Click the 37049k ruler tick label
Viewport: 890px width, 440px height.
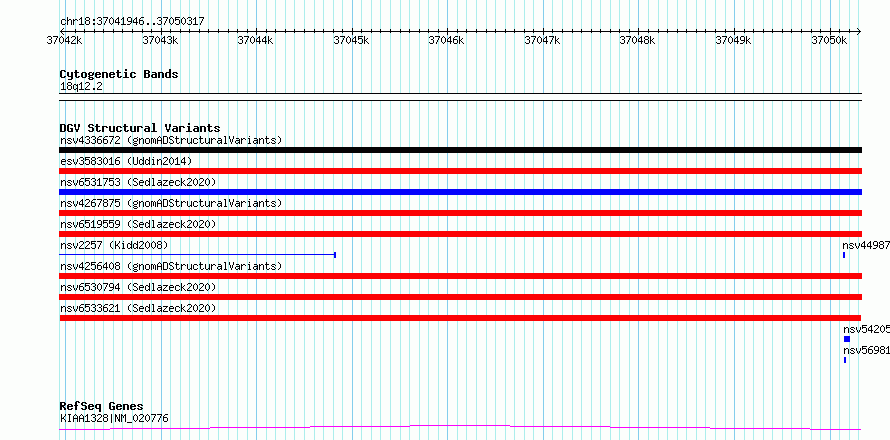point(734,40)
